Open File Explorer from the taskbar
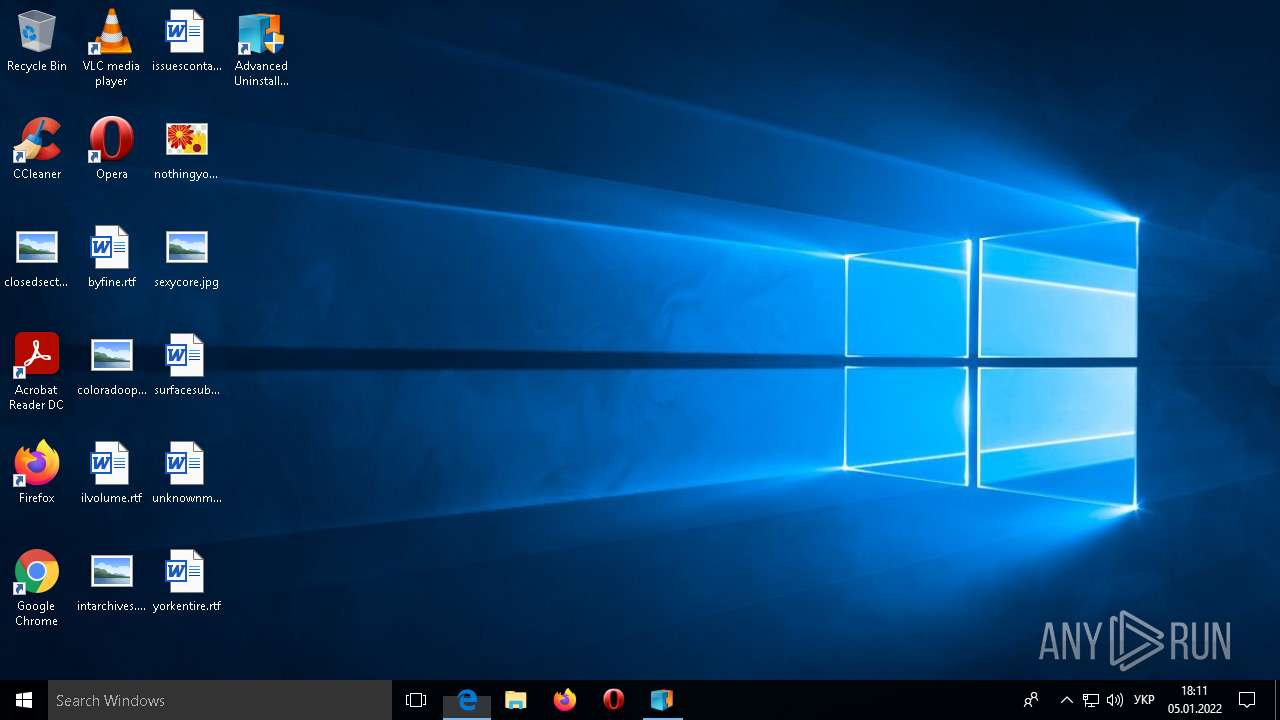This screenshot has height=720, width=1280. (x=516, y=700)
